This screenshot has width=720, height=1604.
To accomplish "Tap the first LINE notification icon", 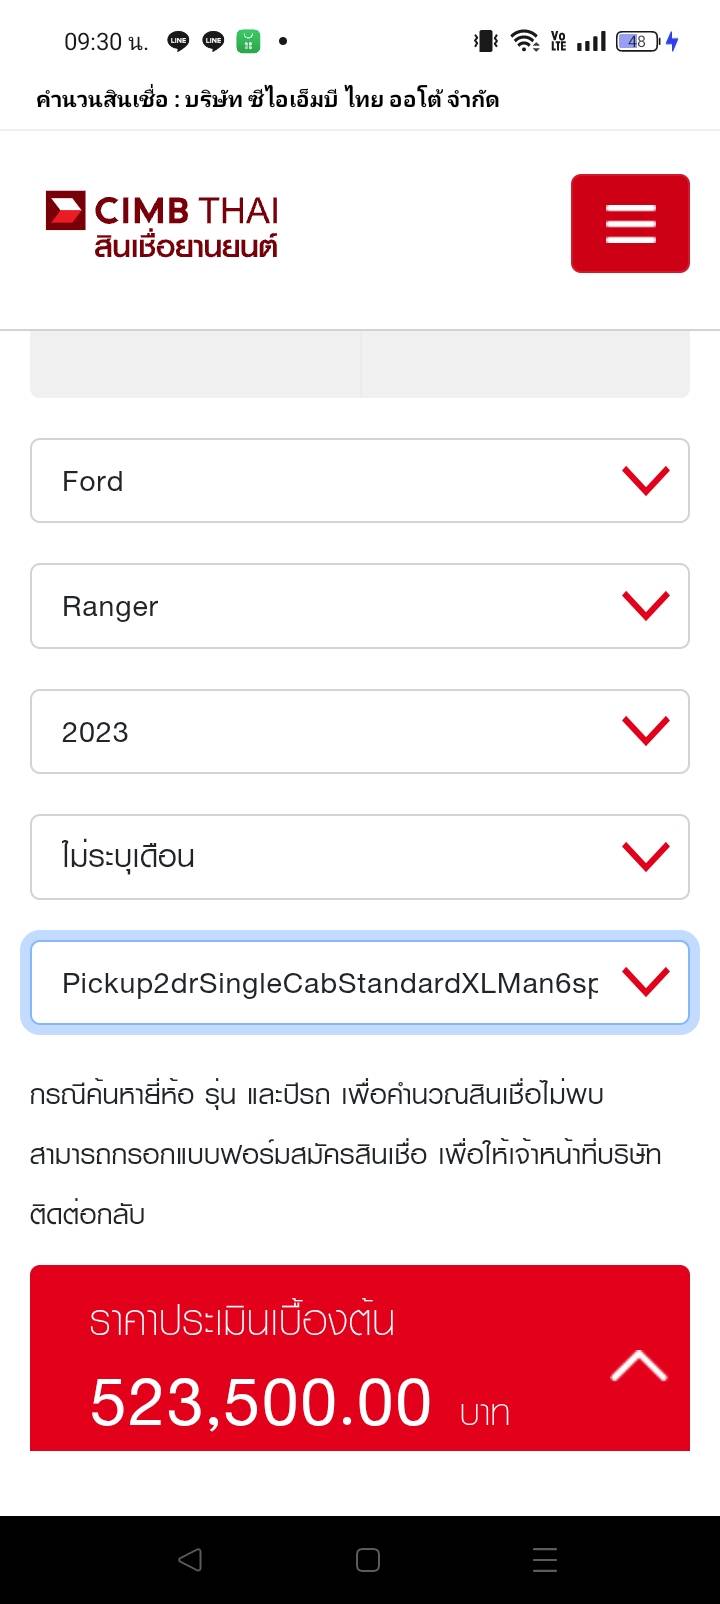I will click(179, 41).
